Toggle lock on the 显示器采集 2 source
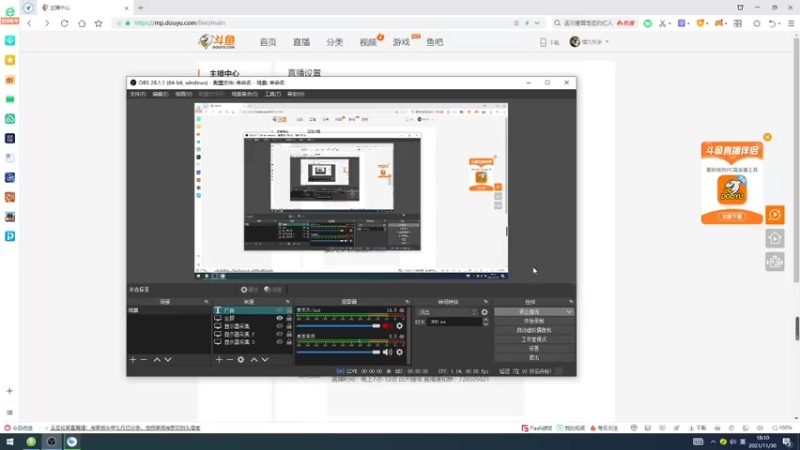800x450 pixels. coord(289,334)
